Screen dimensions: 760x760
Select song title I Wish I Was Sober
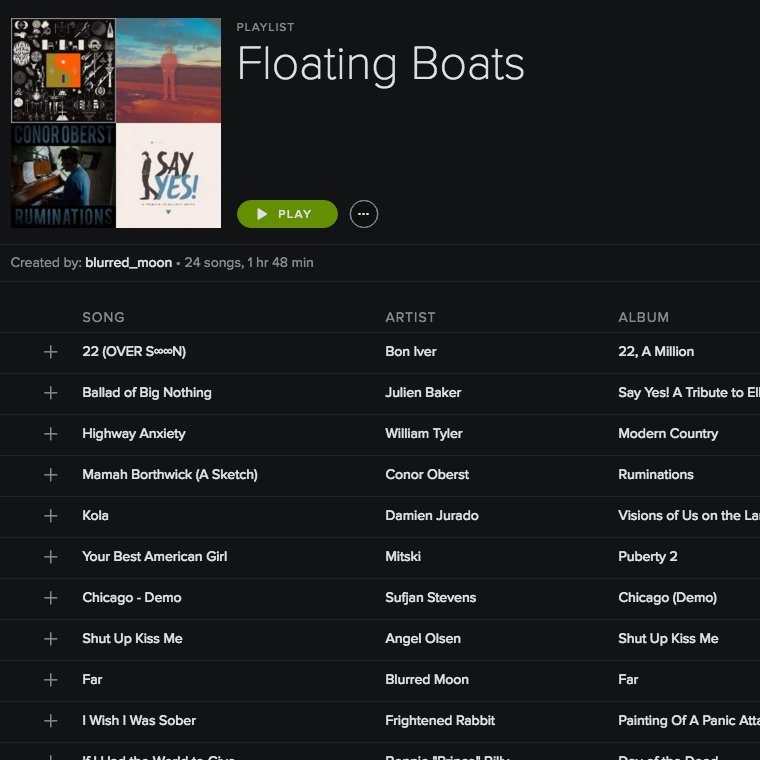tap(139, 721)
